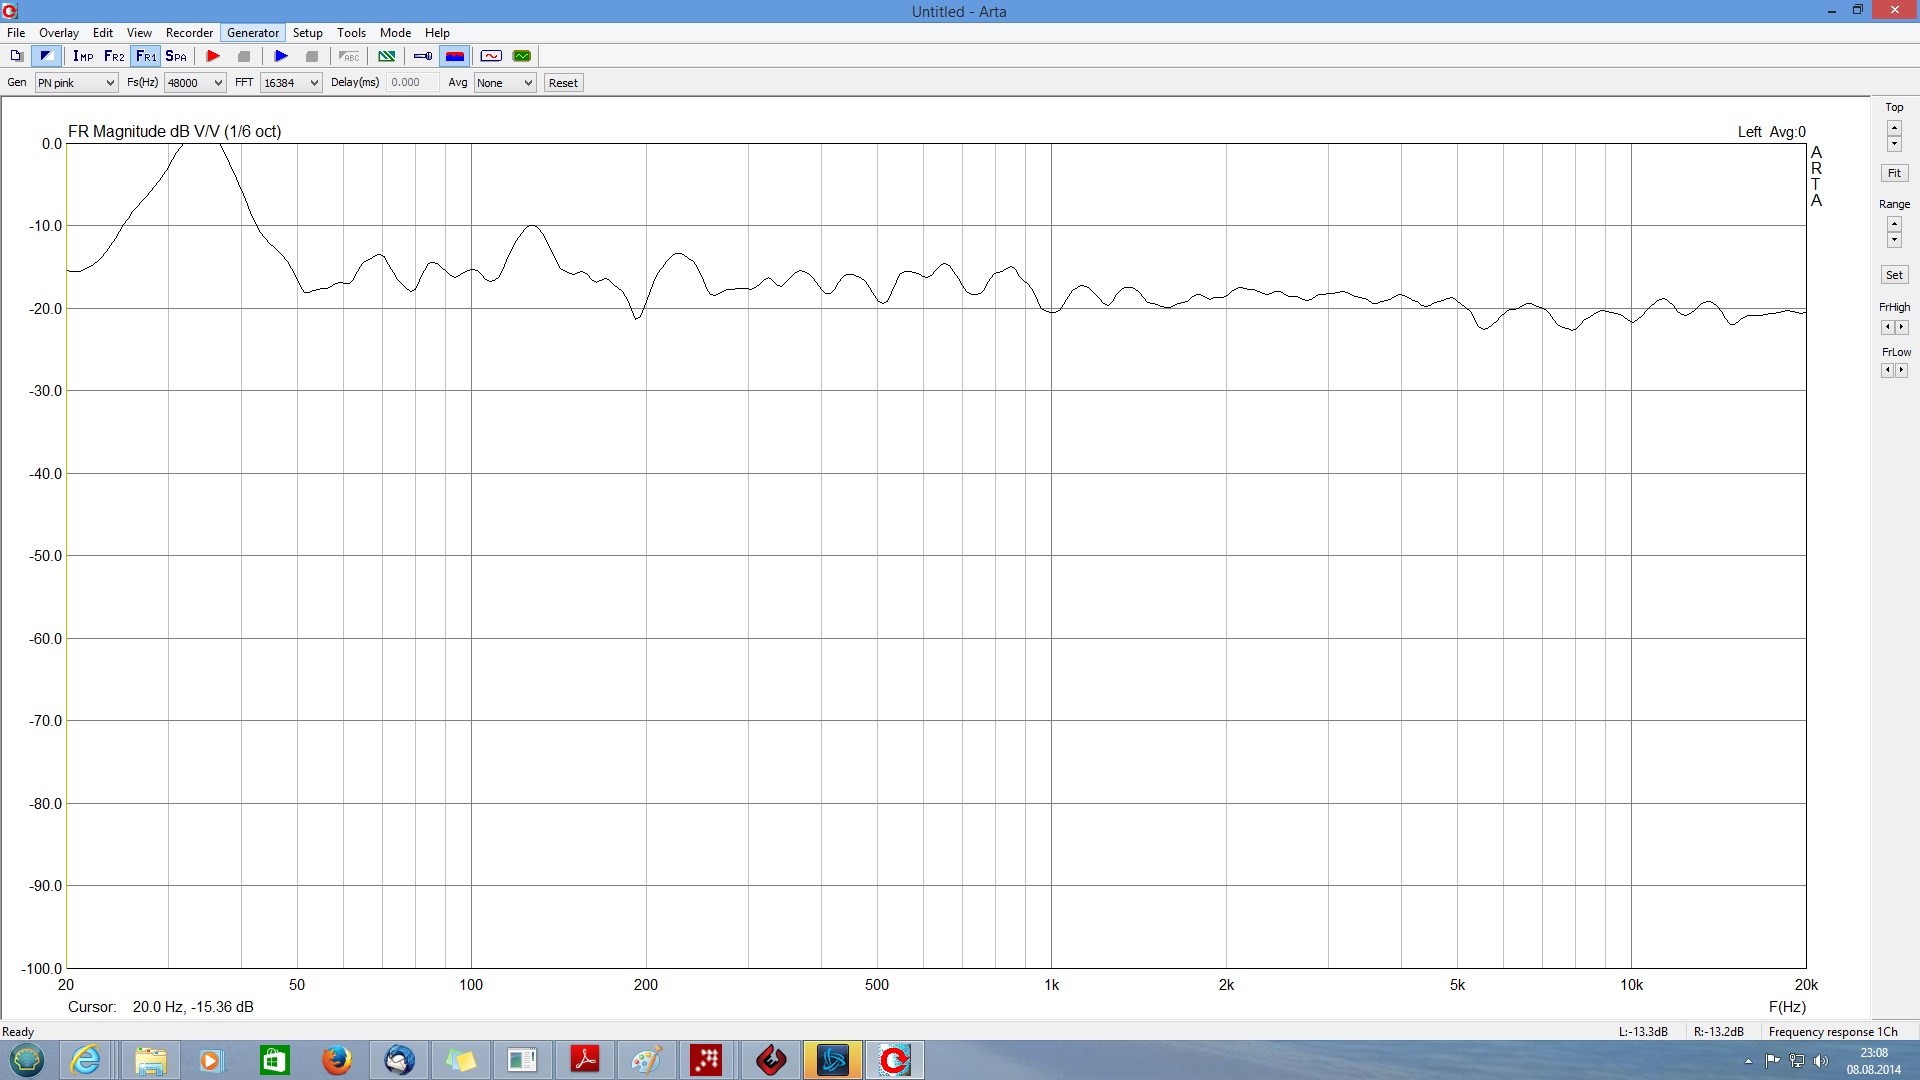Open the Setup menu
The image size is (1920, 1080).
click(308, 33)
